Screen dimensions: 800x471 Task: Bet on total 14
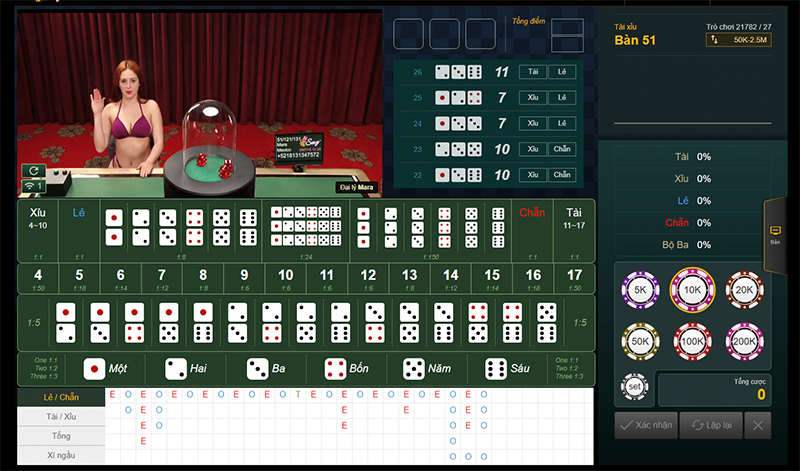tap(451, 279)
